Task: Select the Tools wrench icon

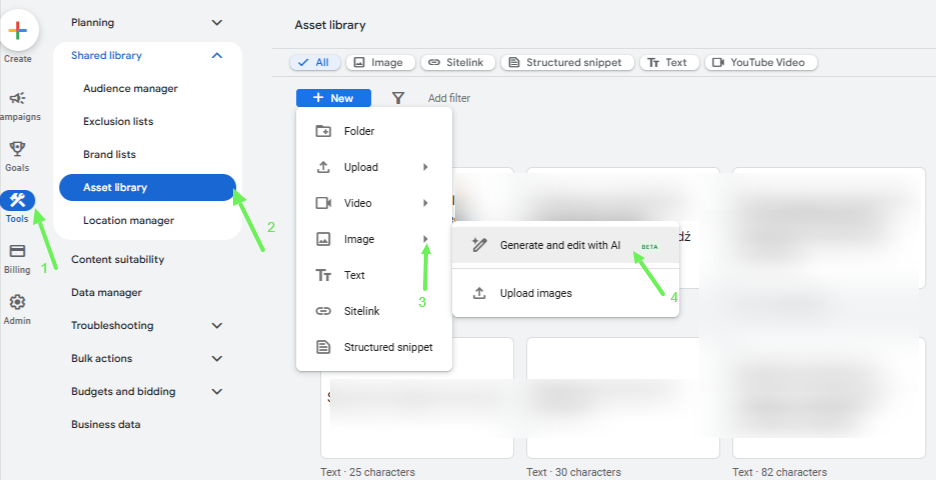Action: click(18, 200)
